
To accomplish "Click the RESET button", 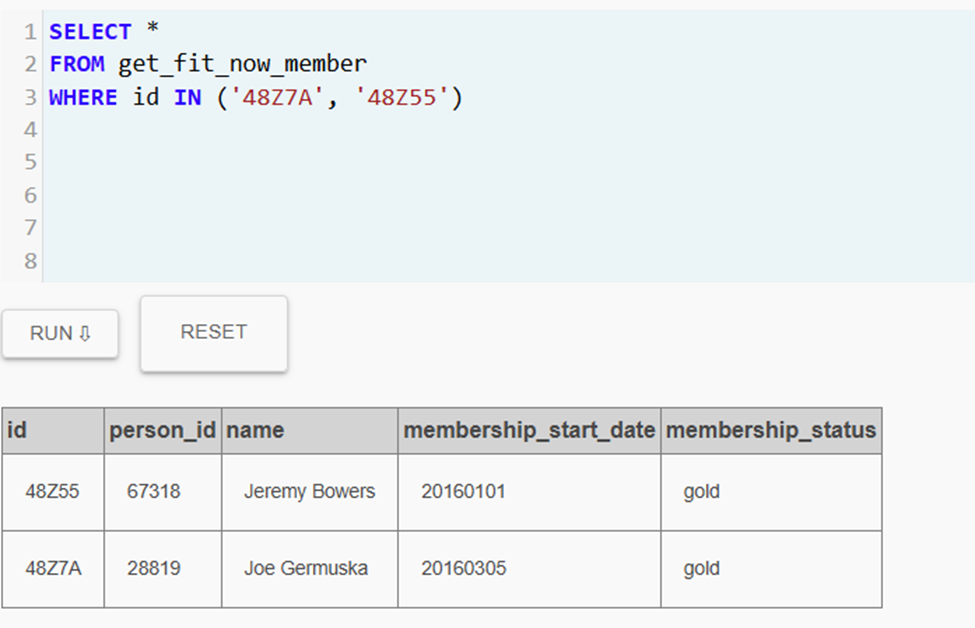I will (214, 333).
